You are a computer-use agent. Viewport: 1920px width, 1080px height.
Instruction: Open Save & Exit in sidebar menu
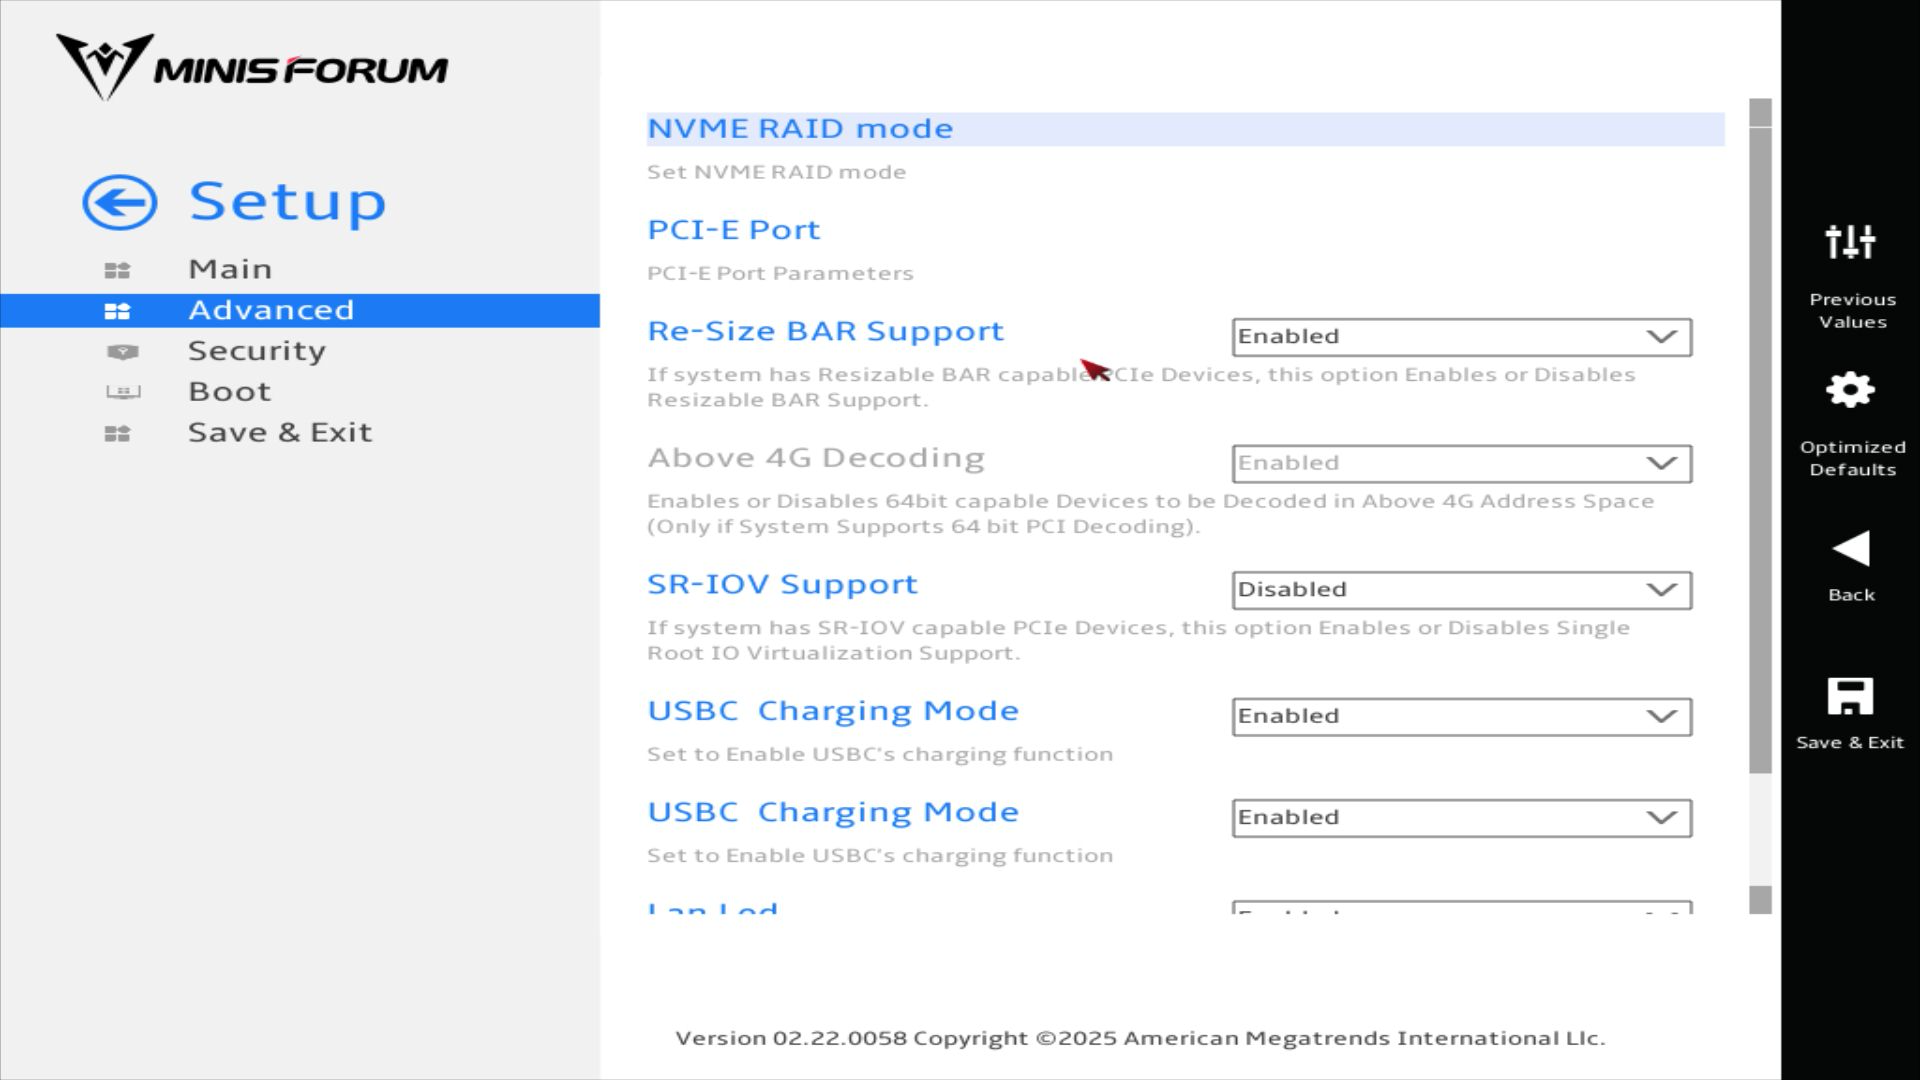(280, 433)
